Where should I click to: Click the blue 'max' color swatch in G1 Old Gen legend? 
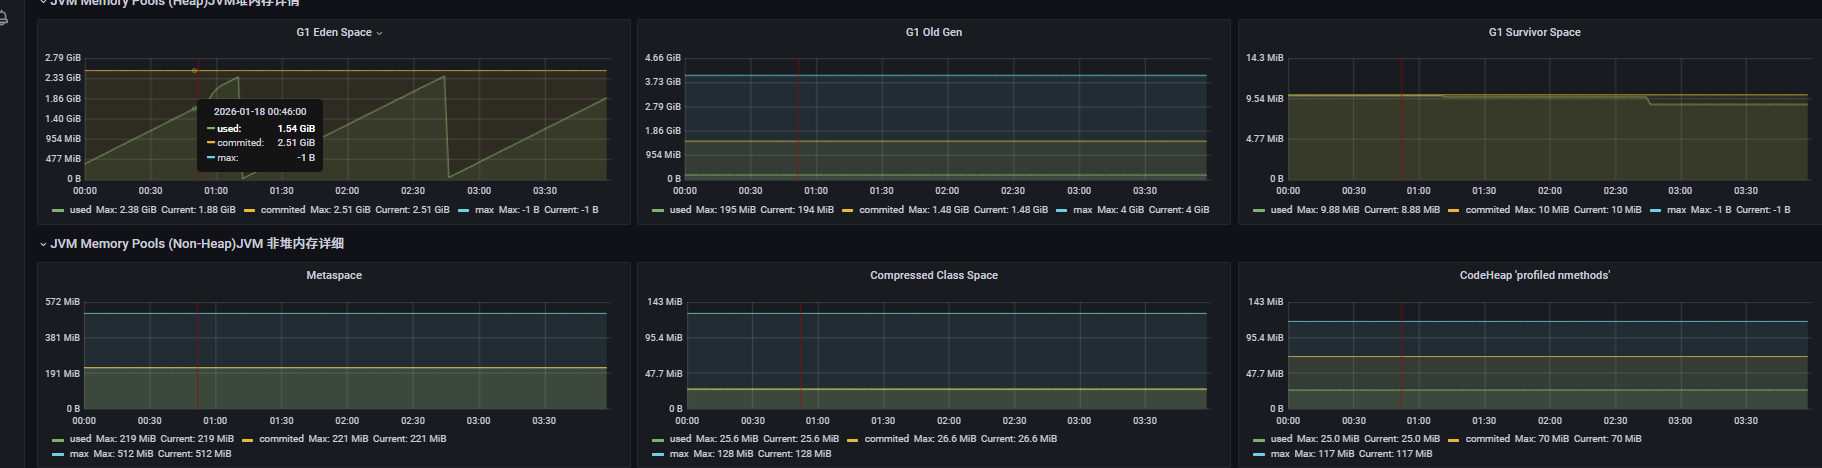click(1061, 211)
